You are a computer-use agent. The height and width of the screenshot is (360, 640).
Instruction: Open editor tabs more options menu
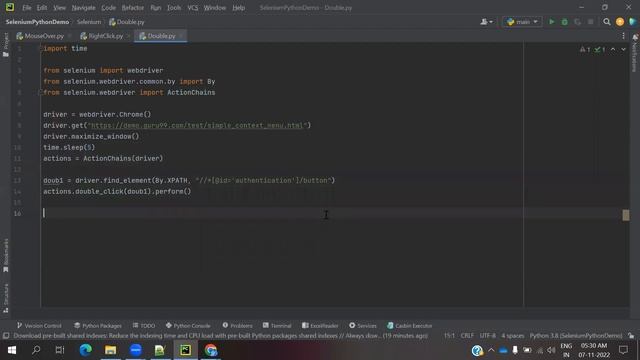click(x=623, y=36)
